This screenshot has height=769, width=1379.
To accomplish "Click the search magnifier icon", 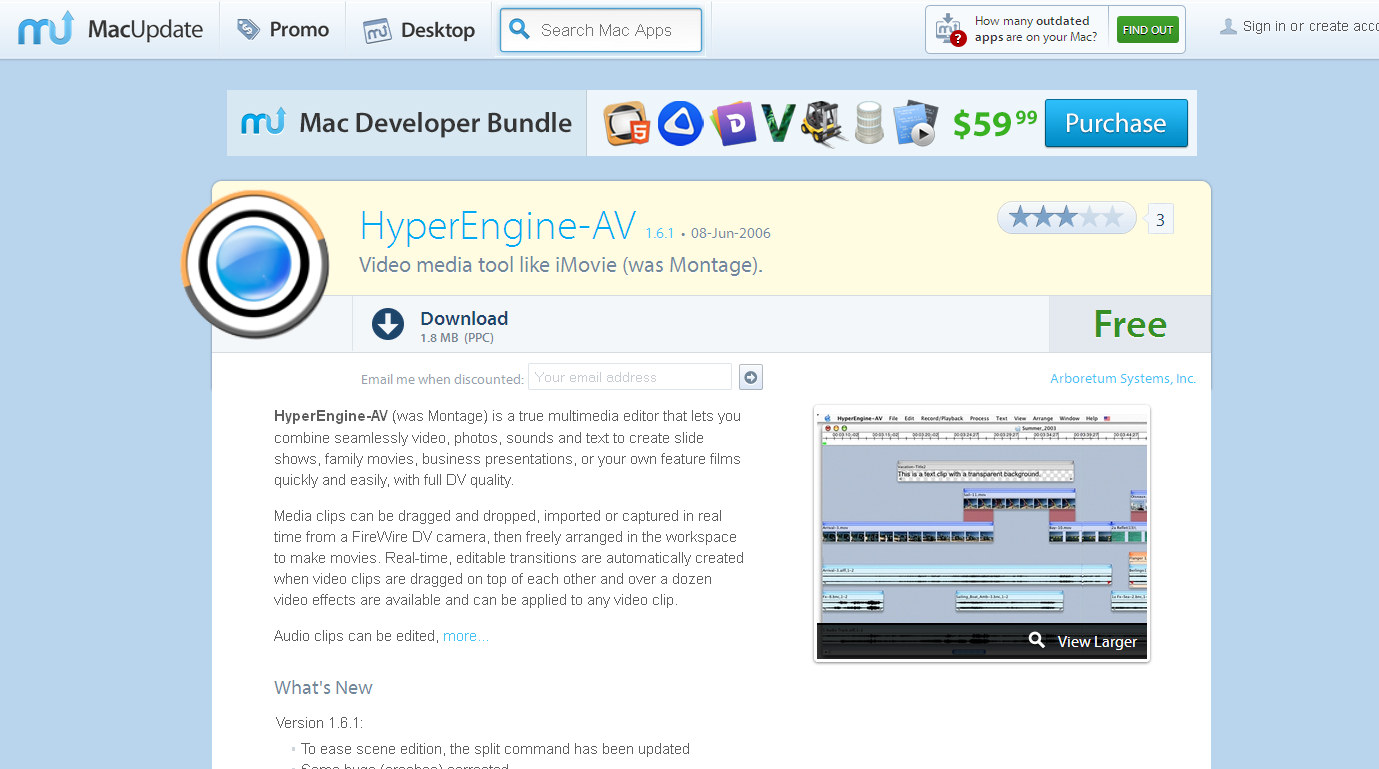I will (x=519, y=30).
